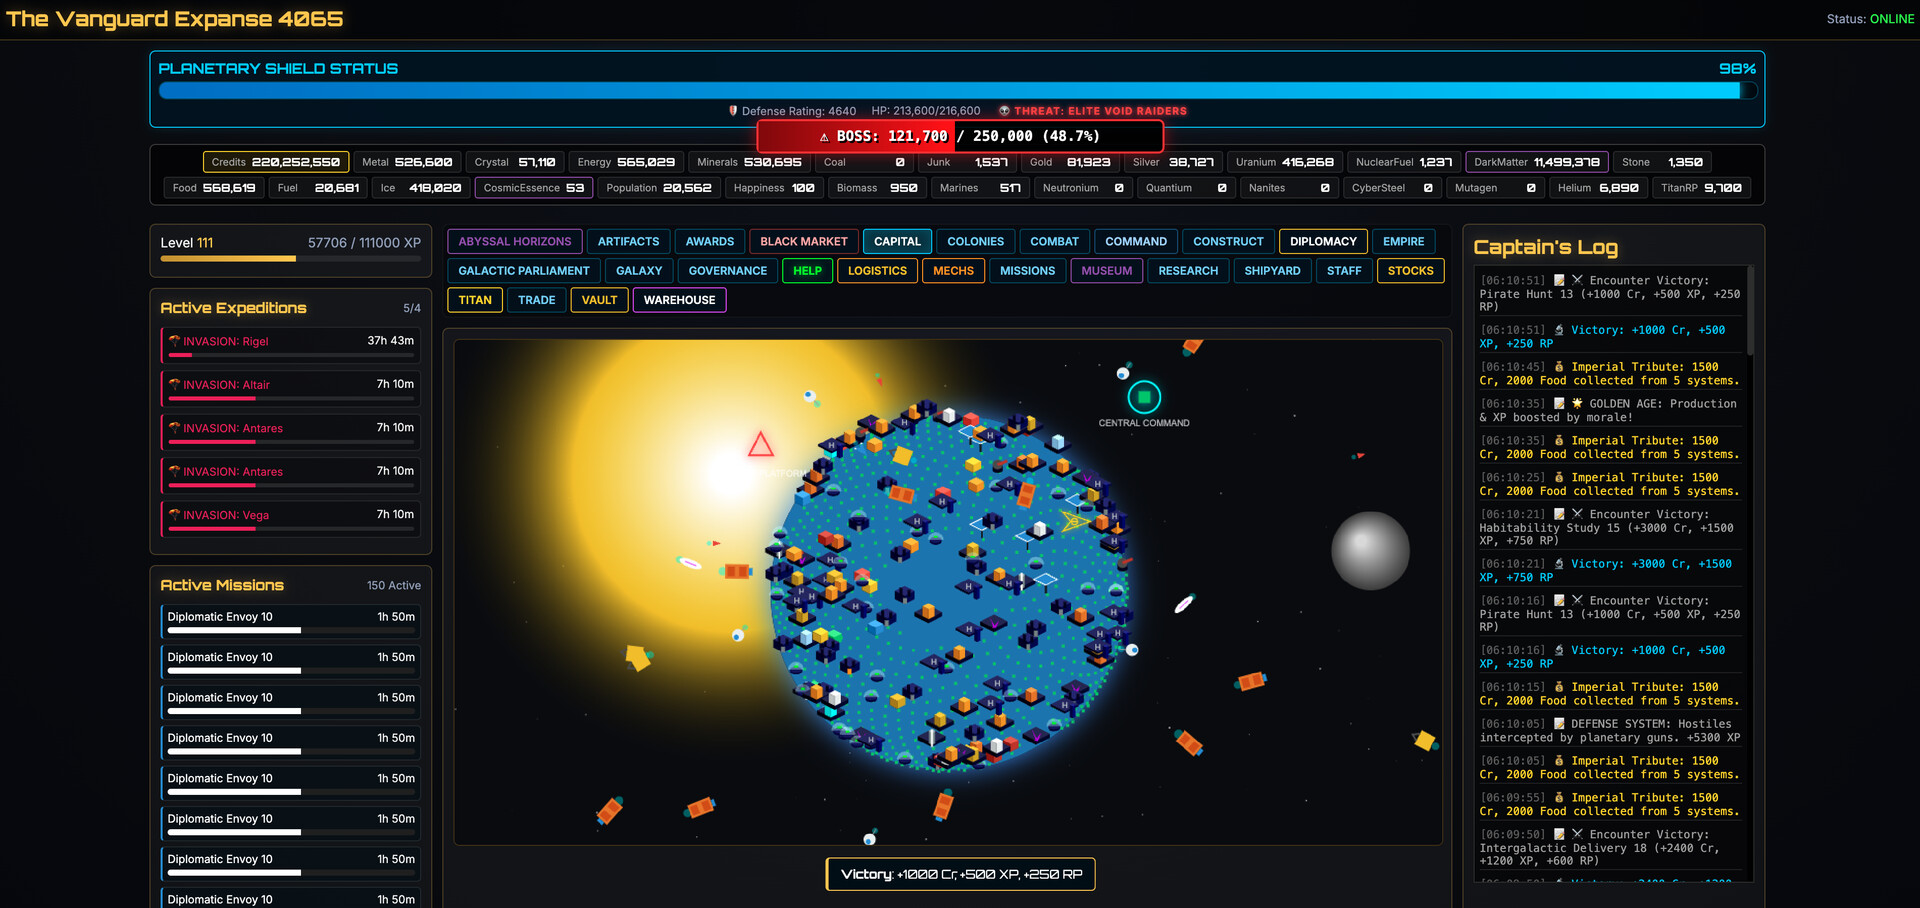The image size is (1920, 908).
Task: Click the boss warning triangle icon
Action: [x=823, y=136]
